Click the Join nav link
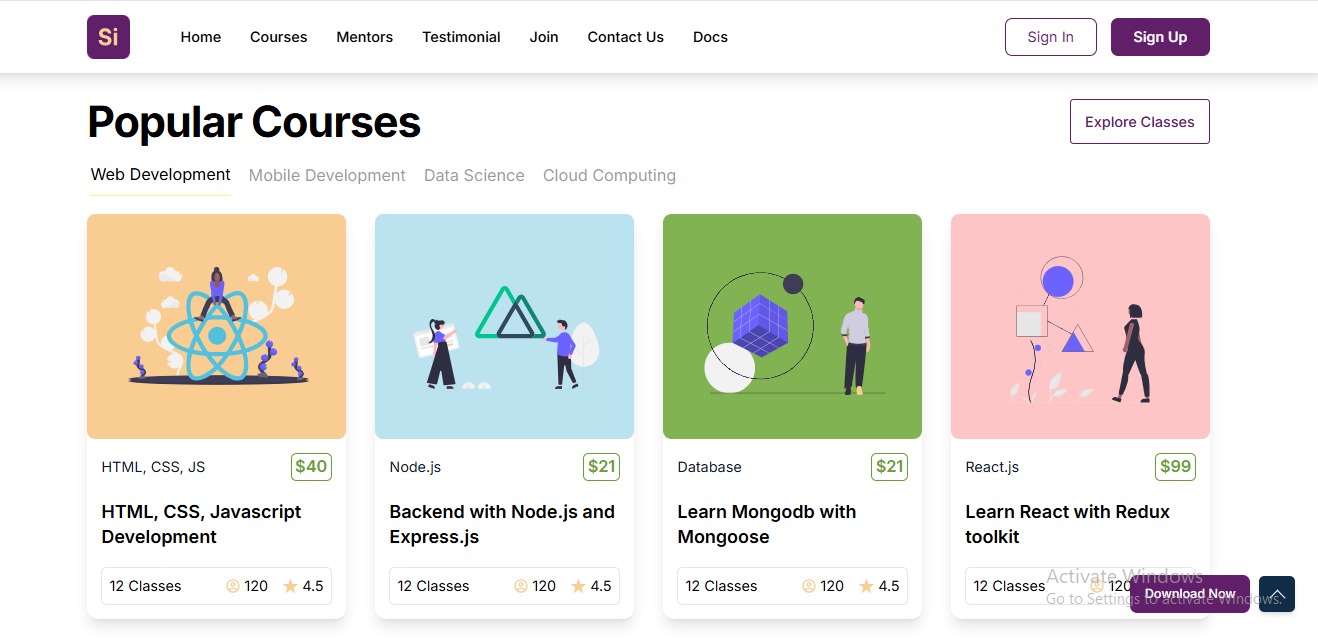Viewport: 1318px width, 639px height. pos(544,37)
